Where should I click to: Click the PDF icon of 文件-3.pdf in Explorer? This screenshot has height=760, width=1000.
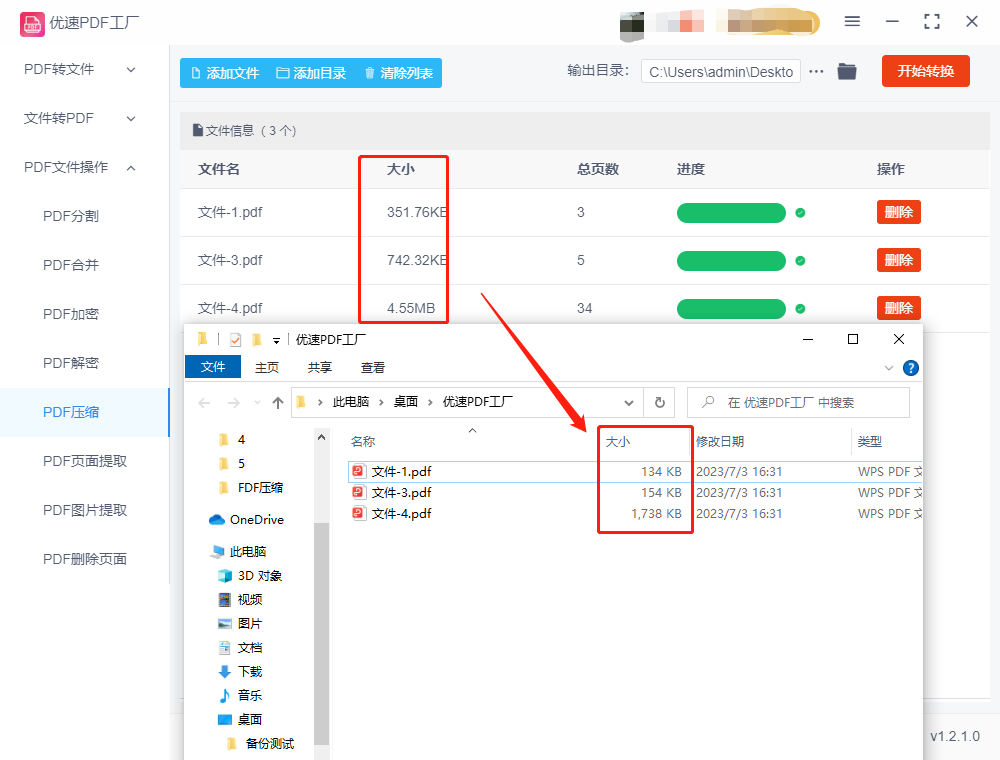point(358,492)
